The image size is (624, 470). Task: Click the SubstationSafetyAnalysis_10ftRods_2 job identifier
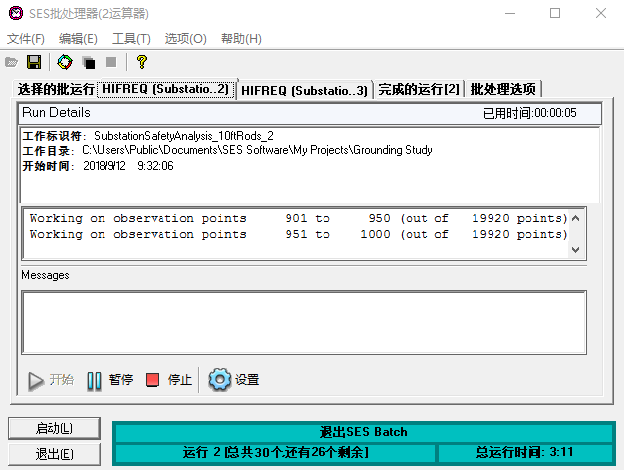pyautogui.click(x=184, y=136)
